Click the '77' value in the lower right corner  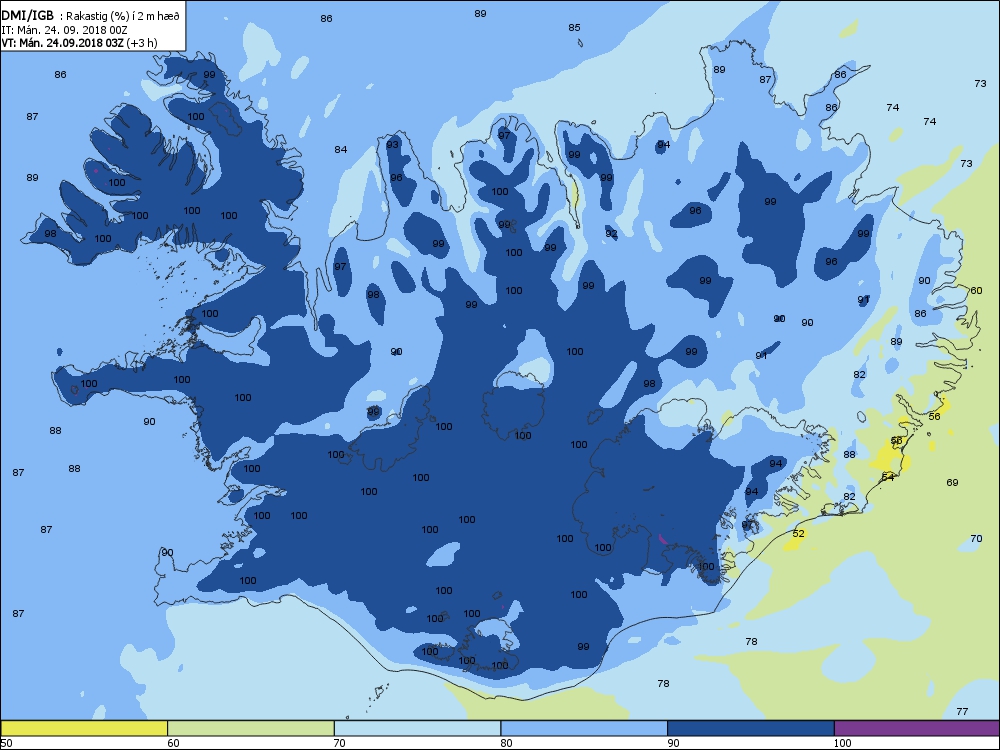962,711
